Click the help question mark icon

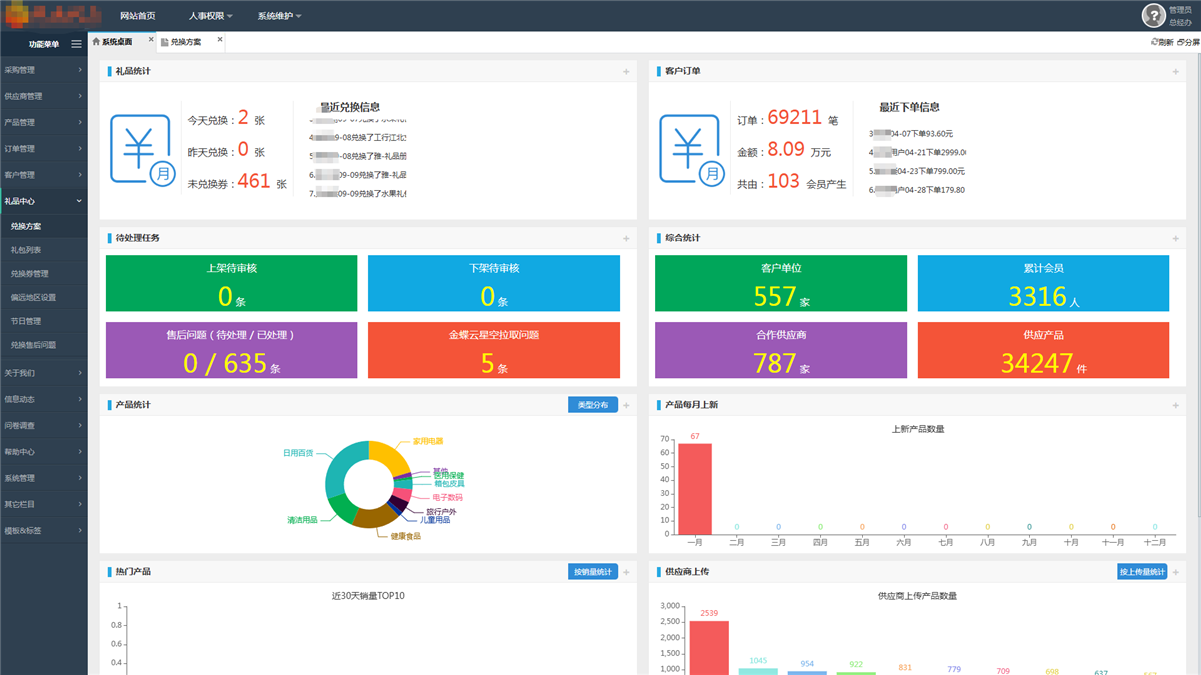pyautogui.click(x=1154, y=15)
